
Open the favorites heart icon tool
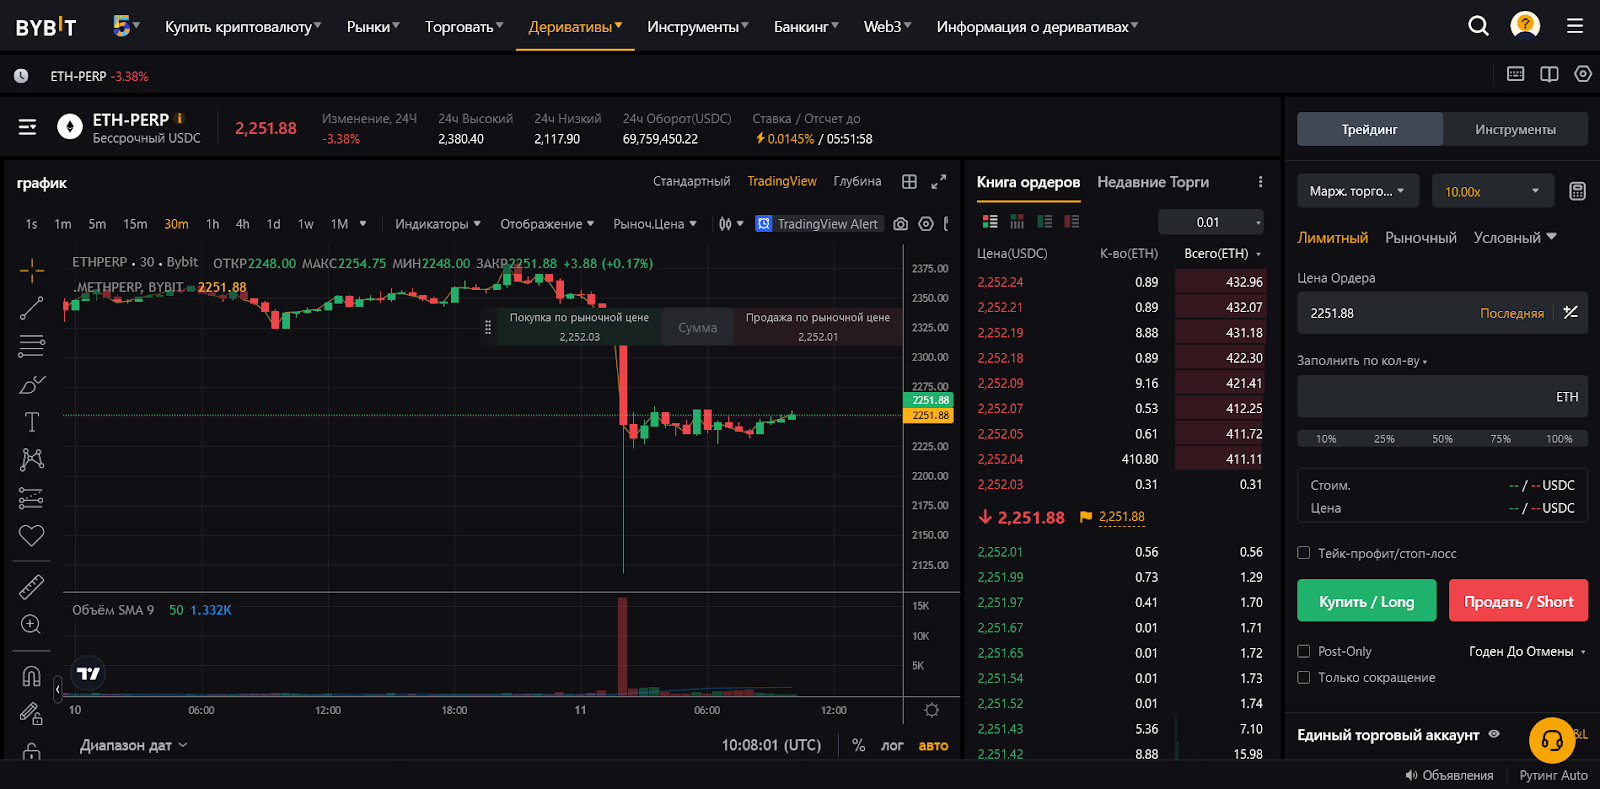pyautogui.click(x=32, y=535)
